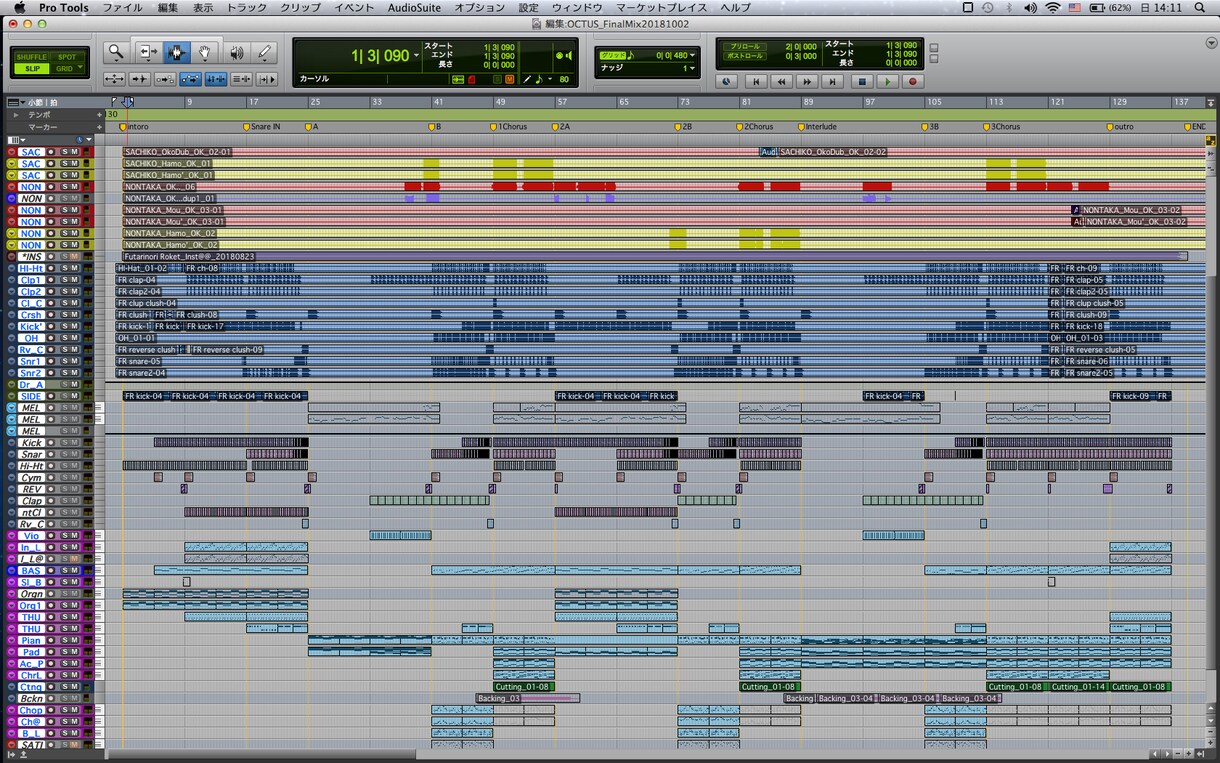The width and height of the screenshot is (1220, 763).
Task: Toggle Tab to Transient button
Action: pyautogui.click(x=139, y=79)
